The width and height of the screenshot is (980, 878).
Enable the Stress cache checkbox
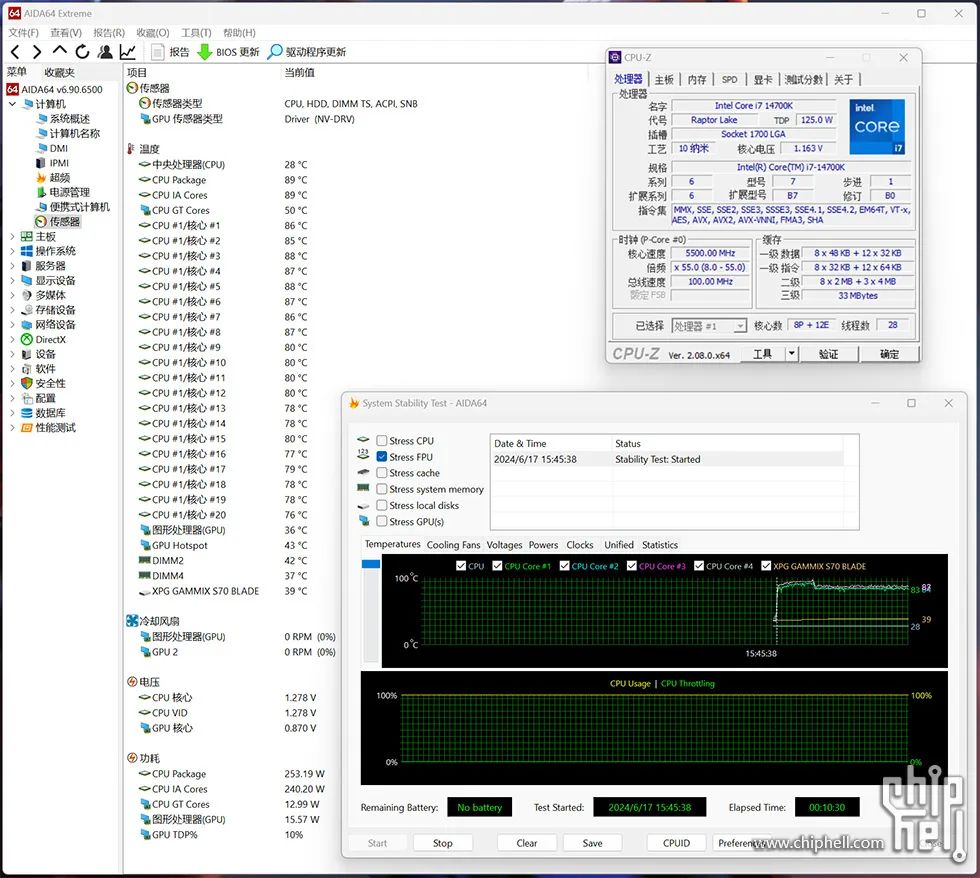382,473
